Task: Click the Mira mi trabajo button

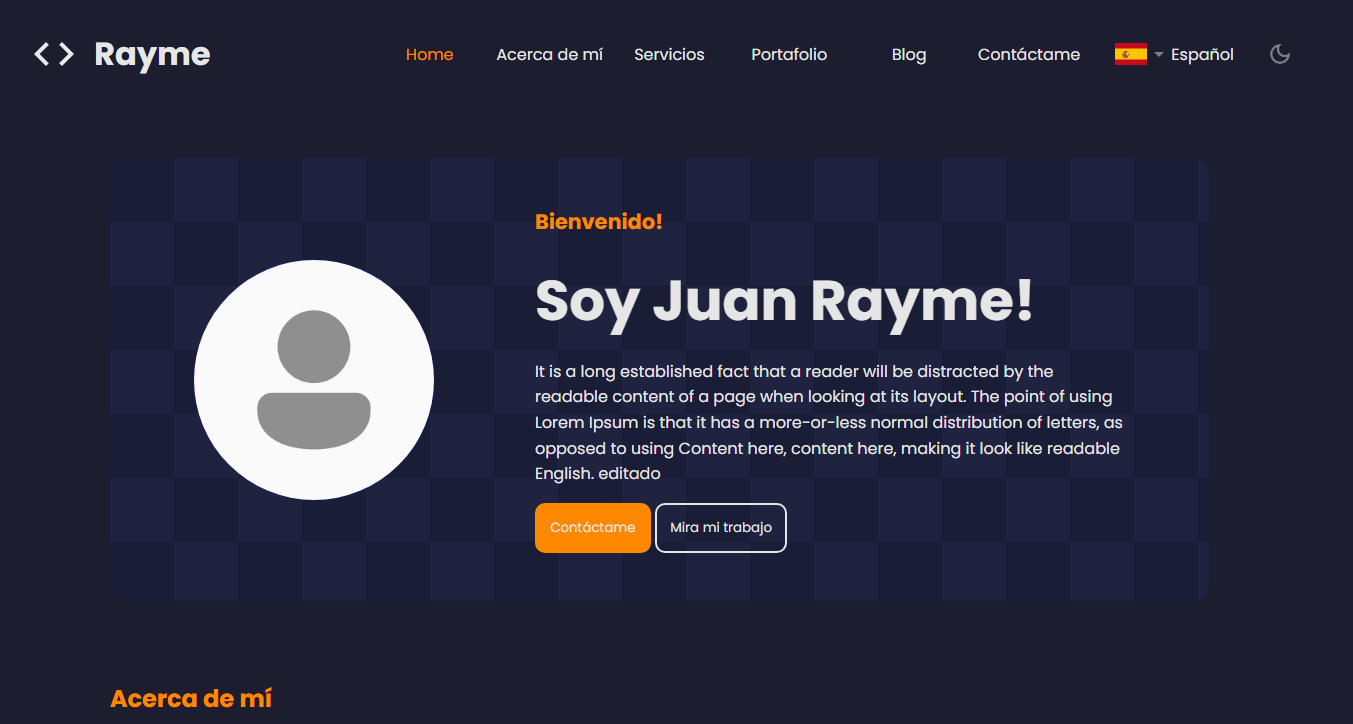Action: pyautogui.click(x=720, y=528)
